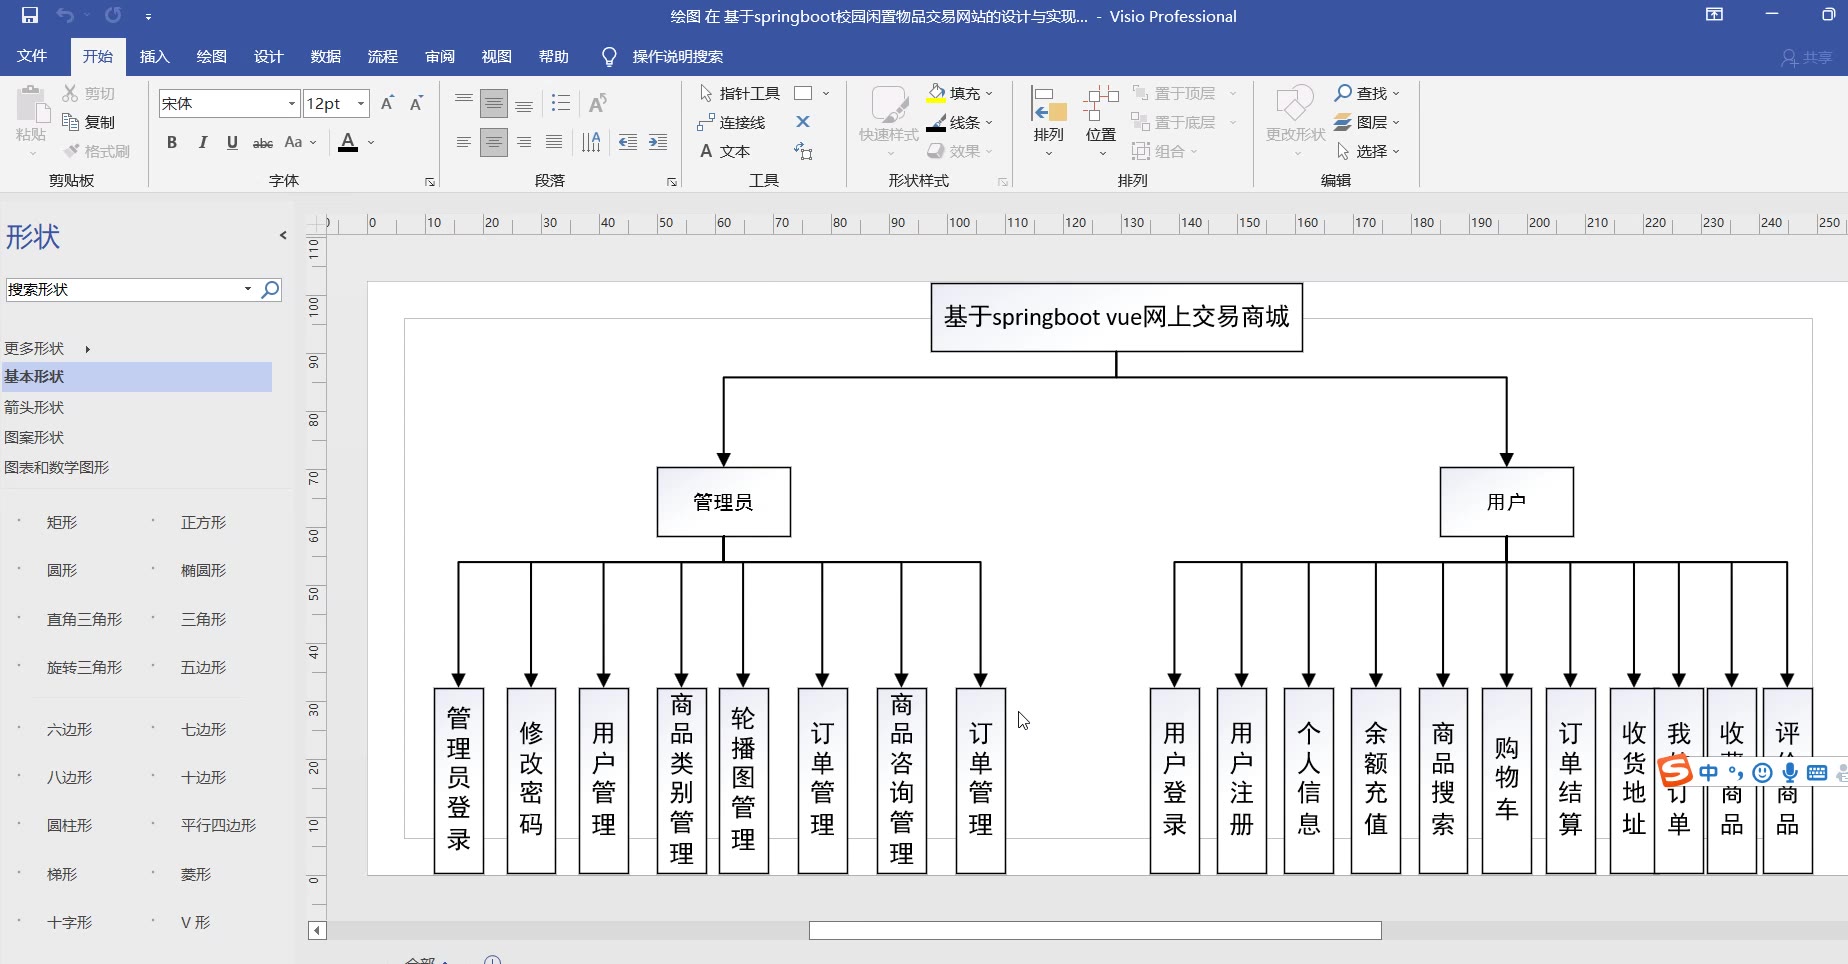Expand the Line style options
This screenshot has width=1848, height=964.
tap(989, 122)
